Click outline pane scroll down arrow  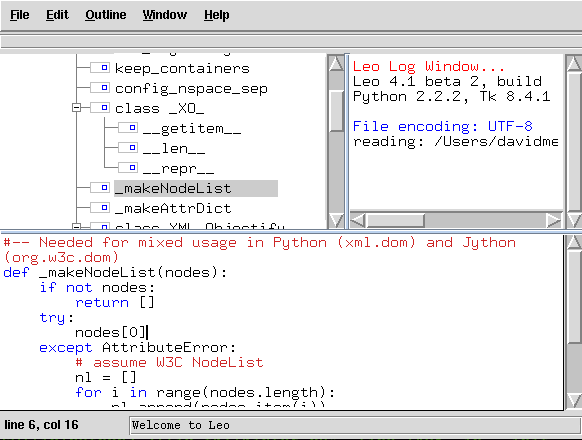coord(336,220)
